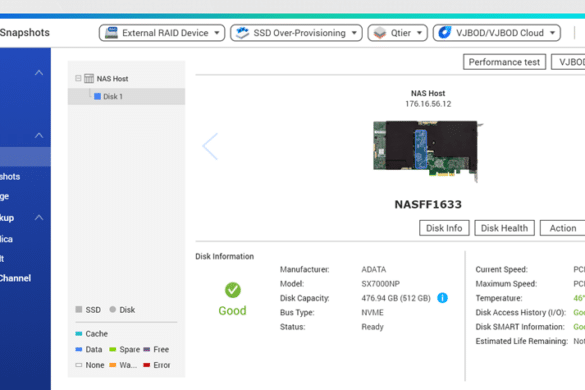Click the Qtier layered stack icon
Screen dimensions: 585x390
click(x=380, y=33)
